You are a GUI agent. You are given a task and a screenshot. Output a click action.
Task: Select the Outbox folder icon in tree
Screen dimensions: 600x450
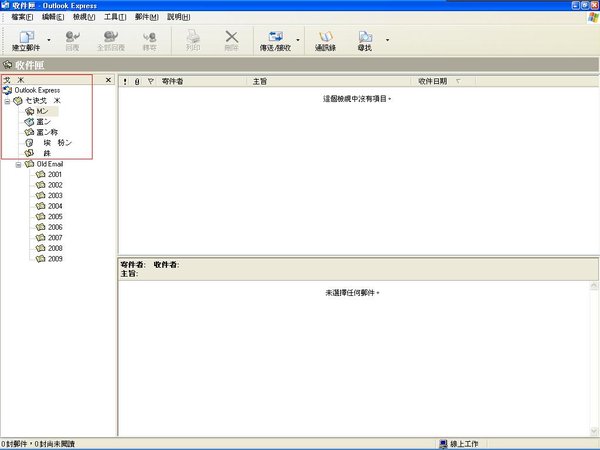(x=29, y=122)
